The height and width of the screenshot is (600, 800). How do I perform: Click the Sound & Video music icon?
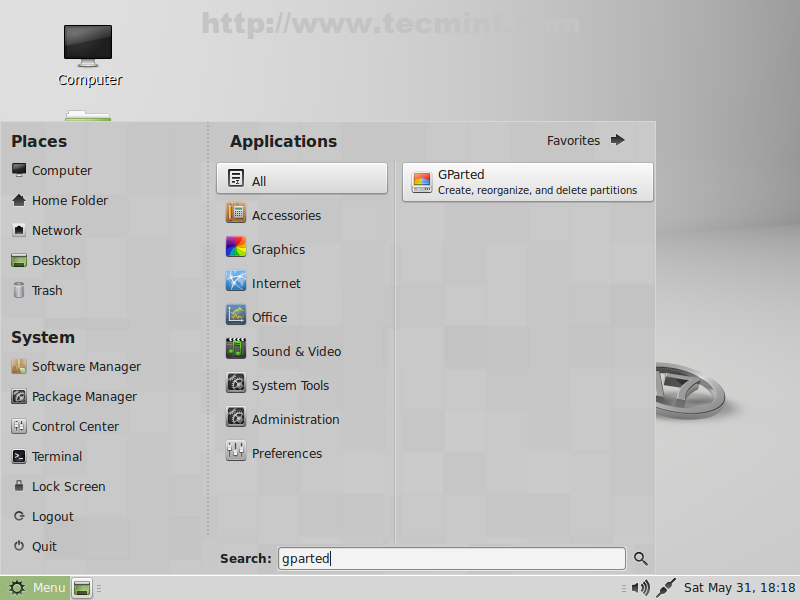[x=236, y=348]
